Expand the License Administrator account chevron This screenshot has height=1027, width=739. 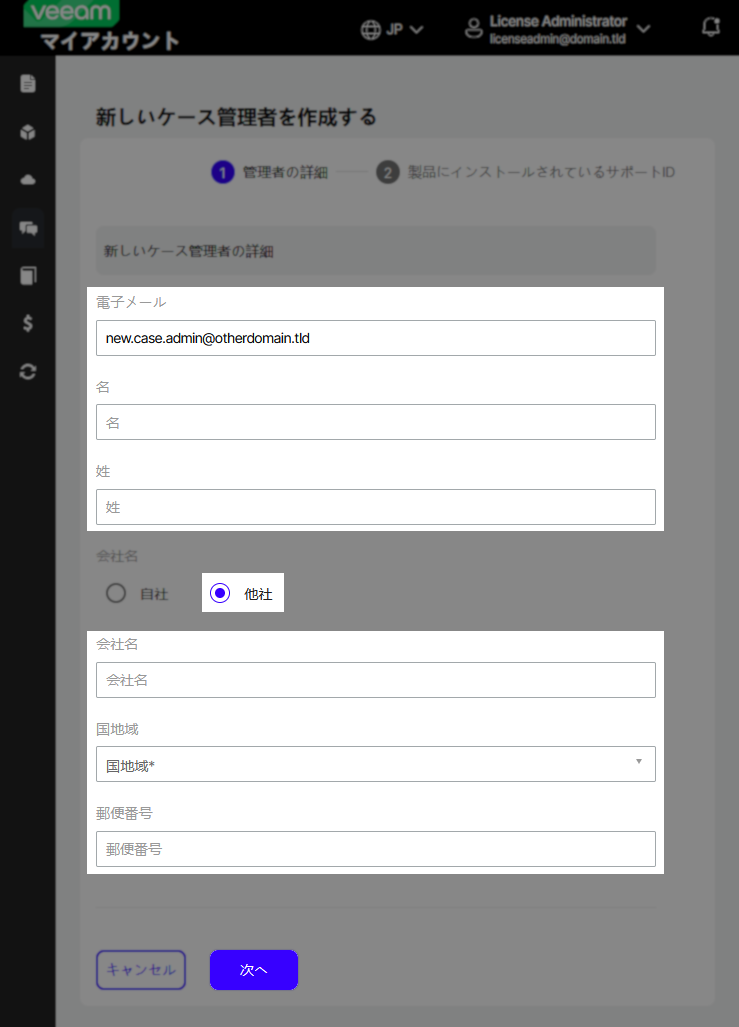(x=643, y=29)
